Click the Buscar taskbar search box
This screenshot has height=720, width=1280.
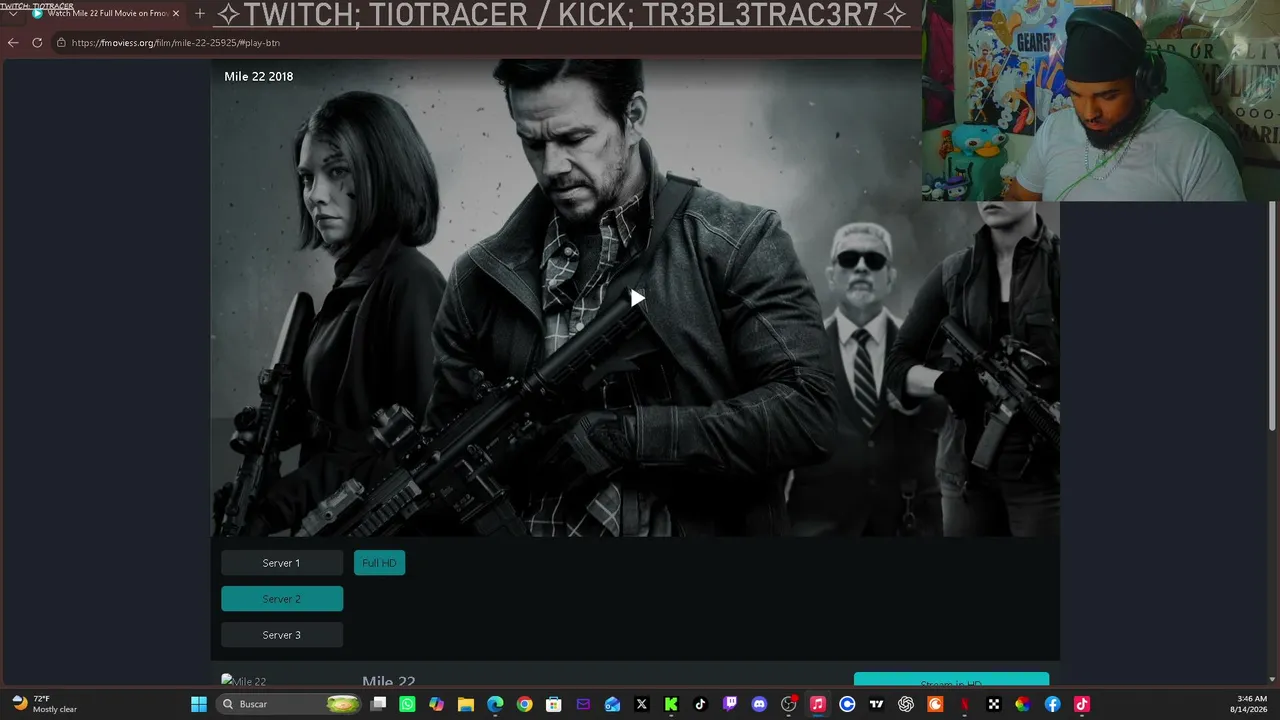click(x=289, y=704)
